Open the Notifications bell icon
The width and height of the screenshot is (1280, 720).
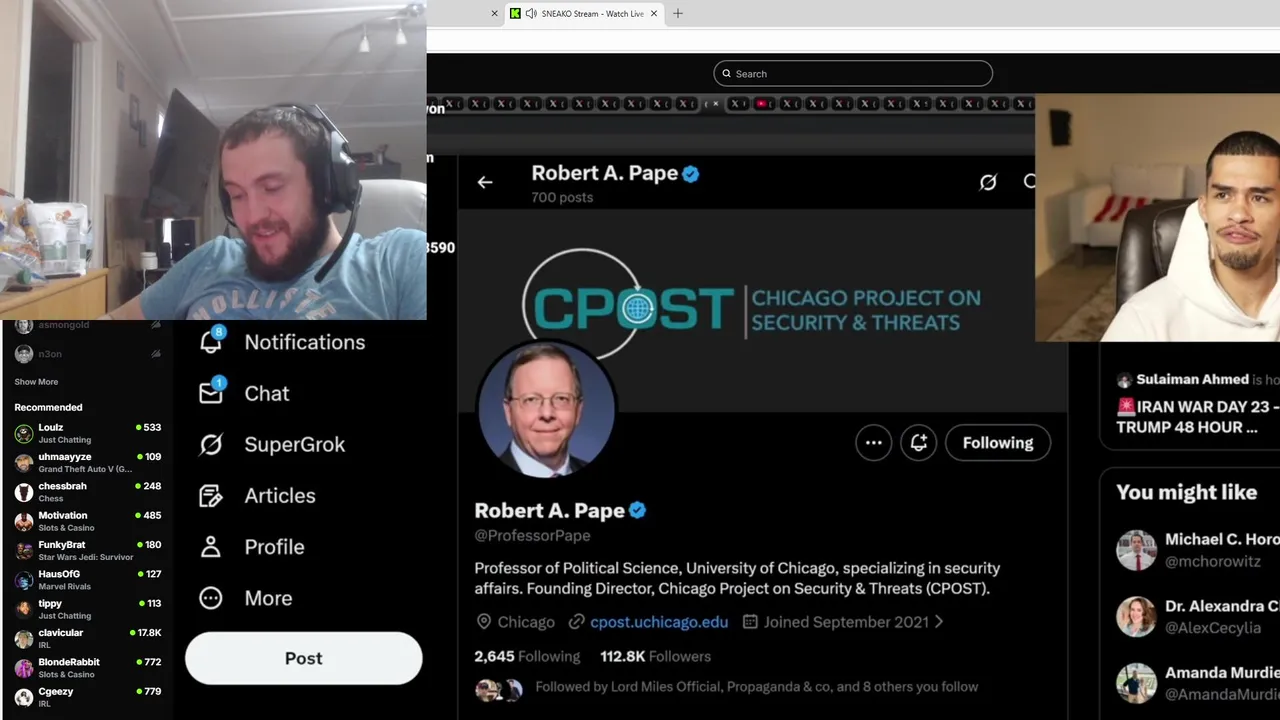(211, 341)
